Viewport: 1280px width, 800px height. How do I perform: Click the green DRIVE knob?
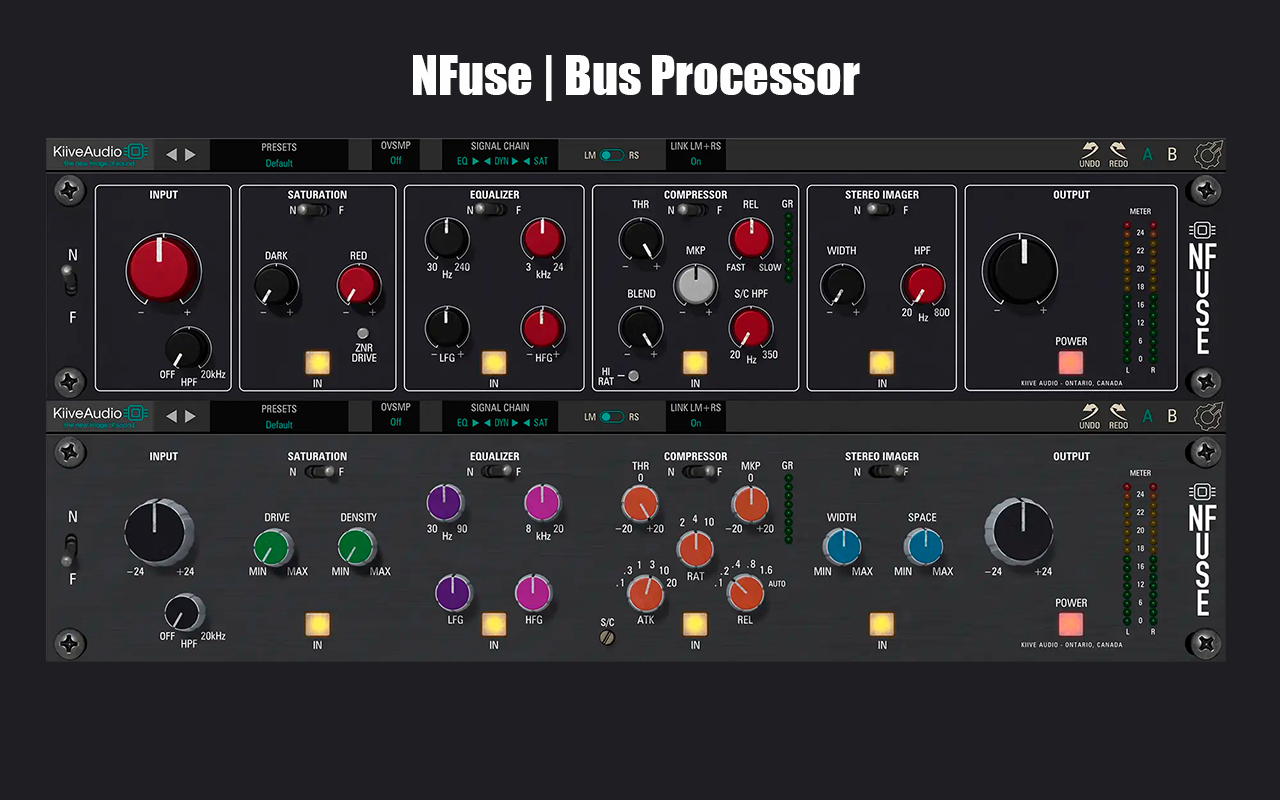[272, 548]
